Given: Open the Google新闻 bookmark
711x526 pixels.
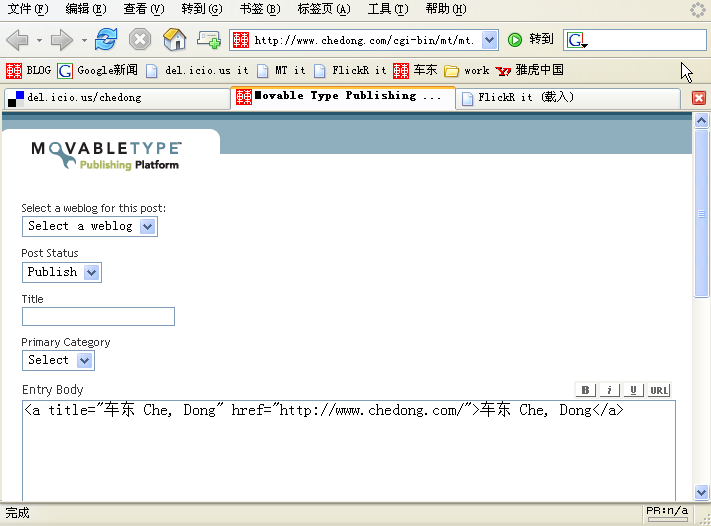Looking at the screenshot, I should [x=97, y=70].
